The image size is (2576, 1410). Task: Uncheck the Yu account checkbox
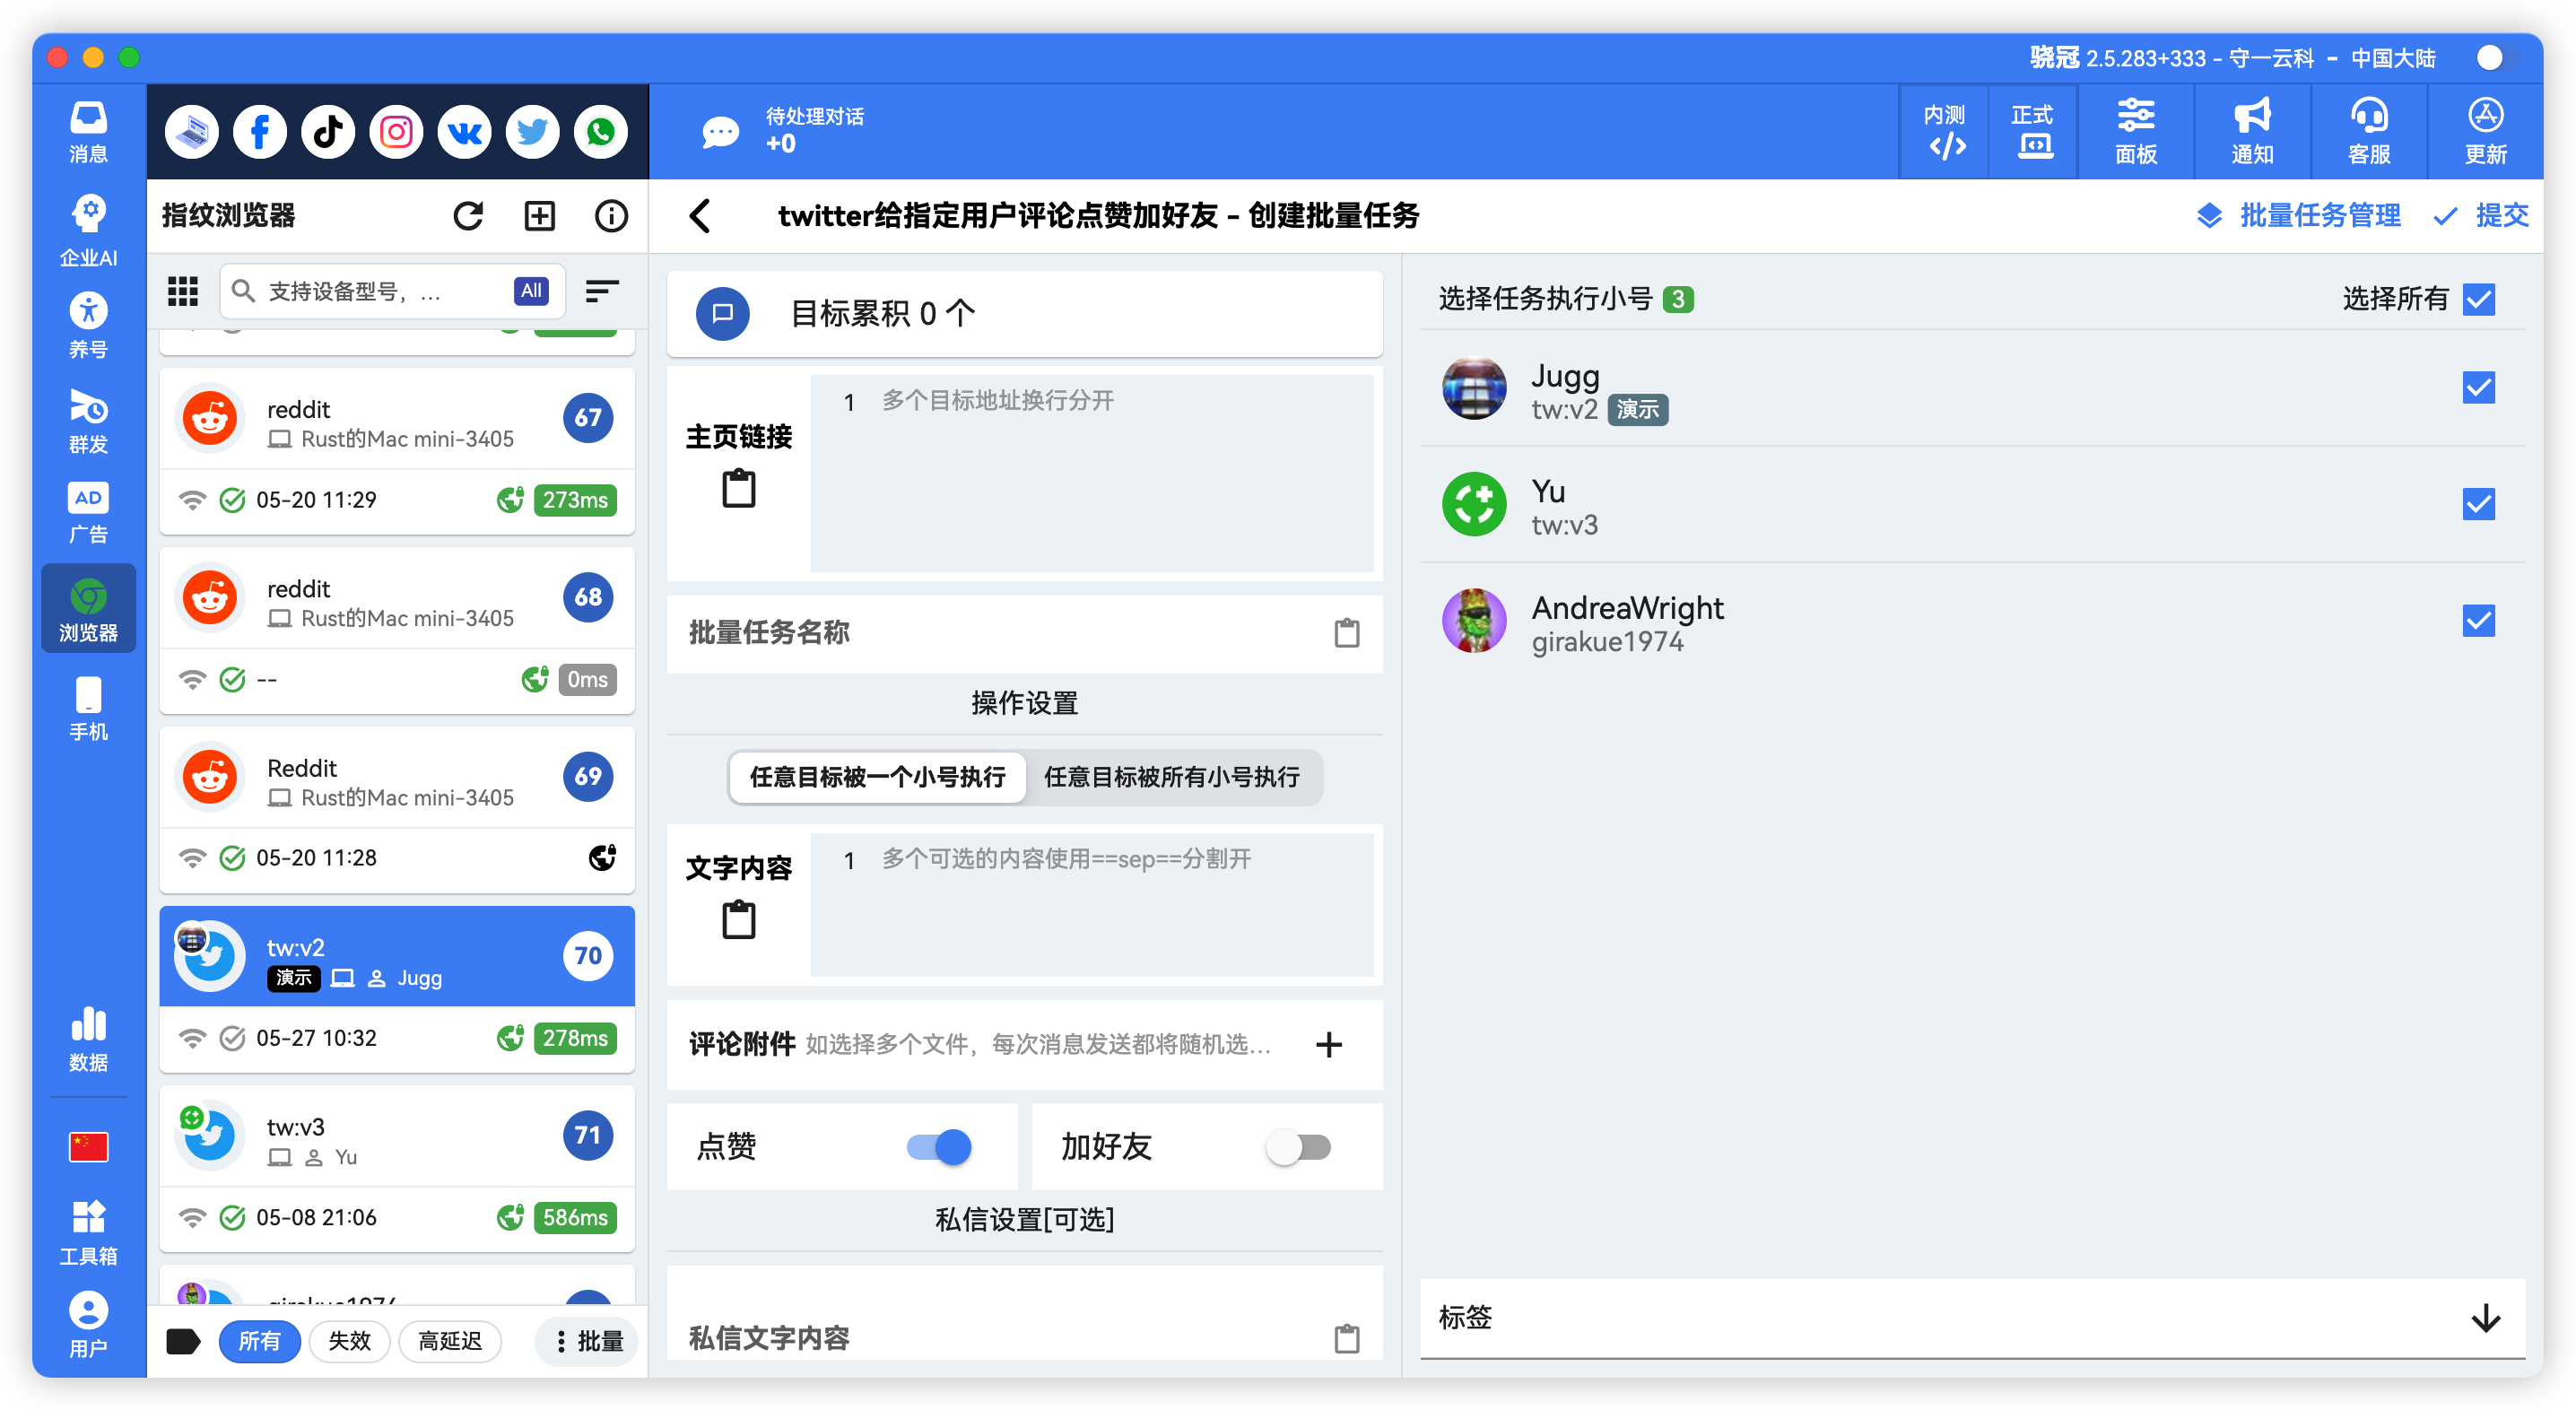pos(2479,503)
